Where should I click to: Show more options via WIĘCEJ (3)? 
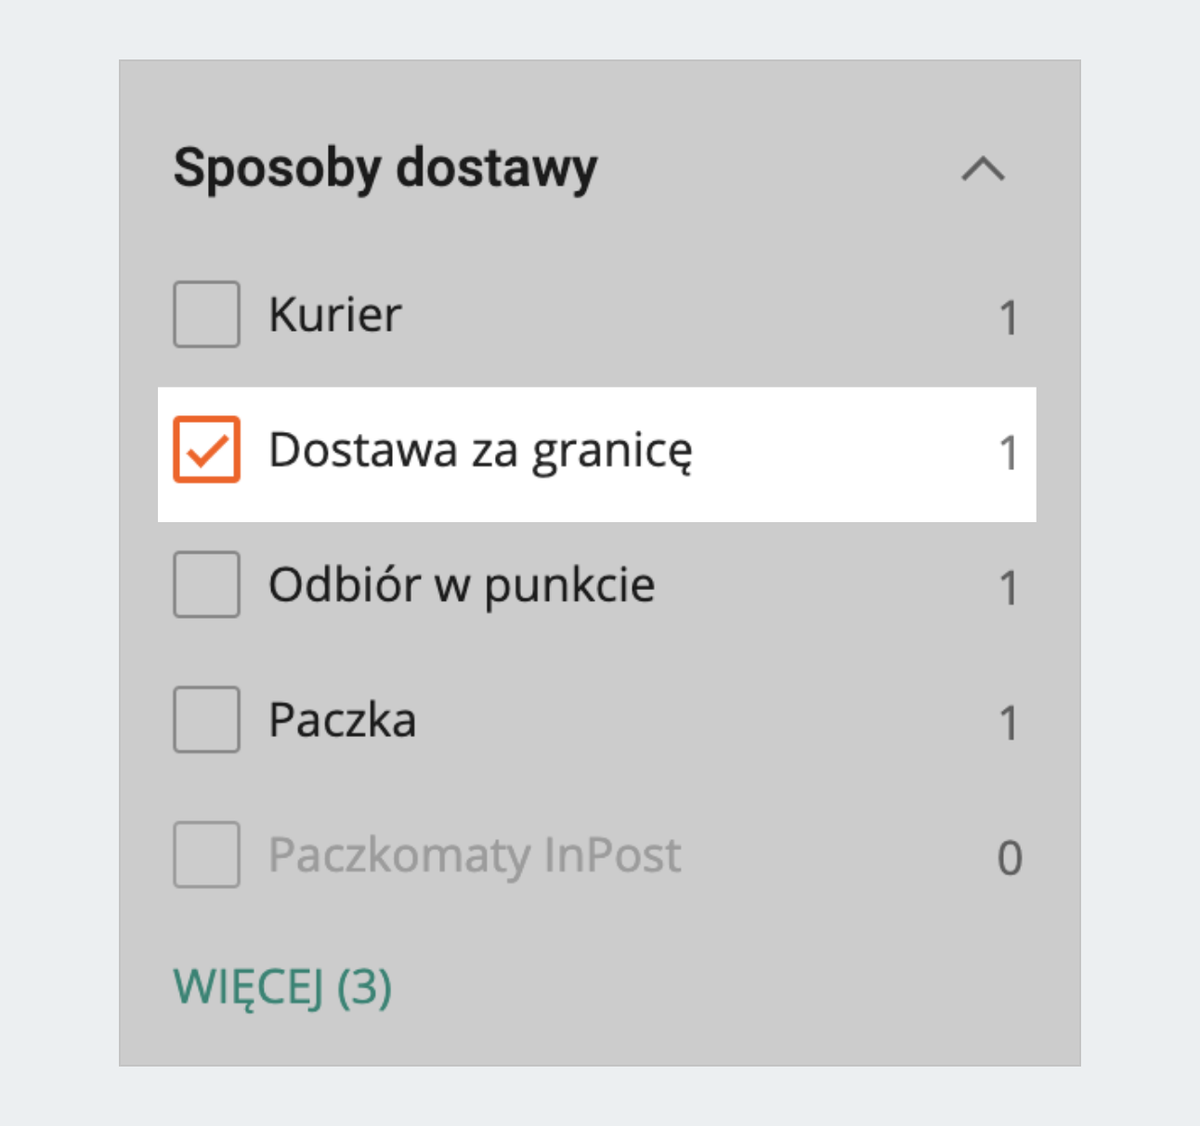pyautogui.click(x=283, y=987)
